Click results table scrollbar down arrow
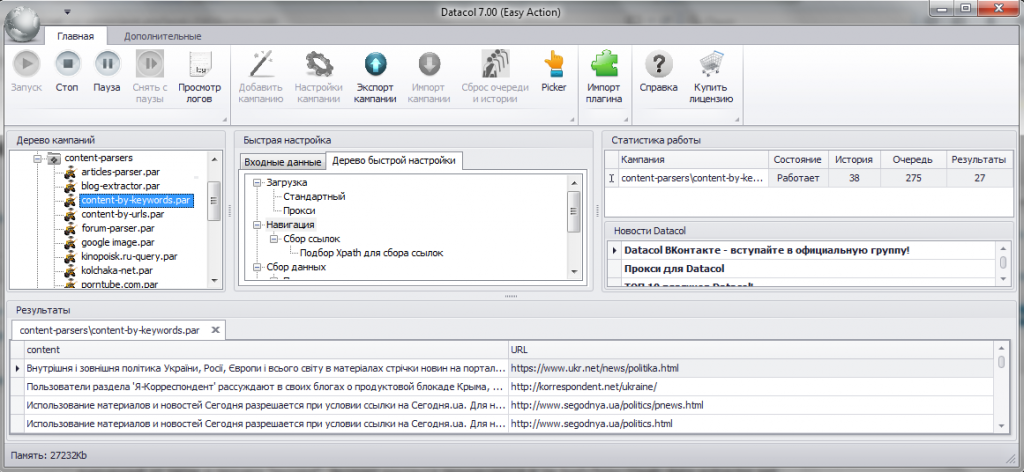Viewport: 1024px width, 472px height. [x=1002, y=424]
